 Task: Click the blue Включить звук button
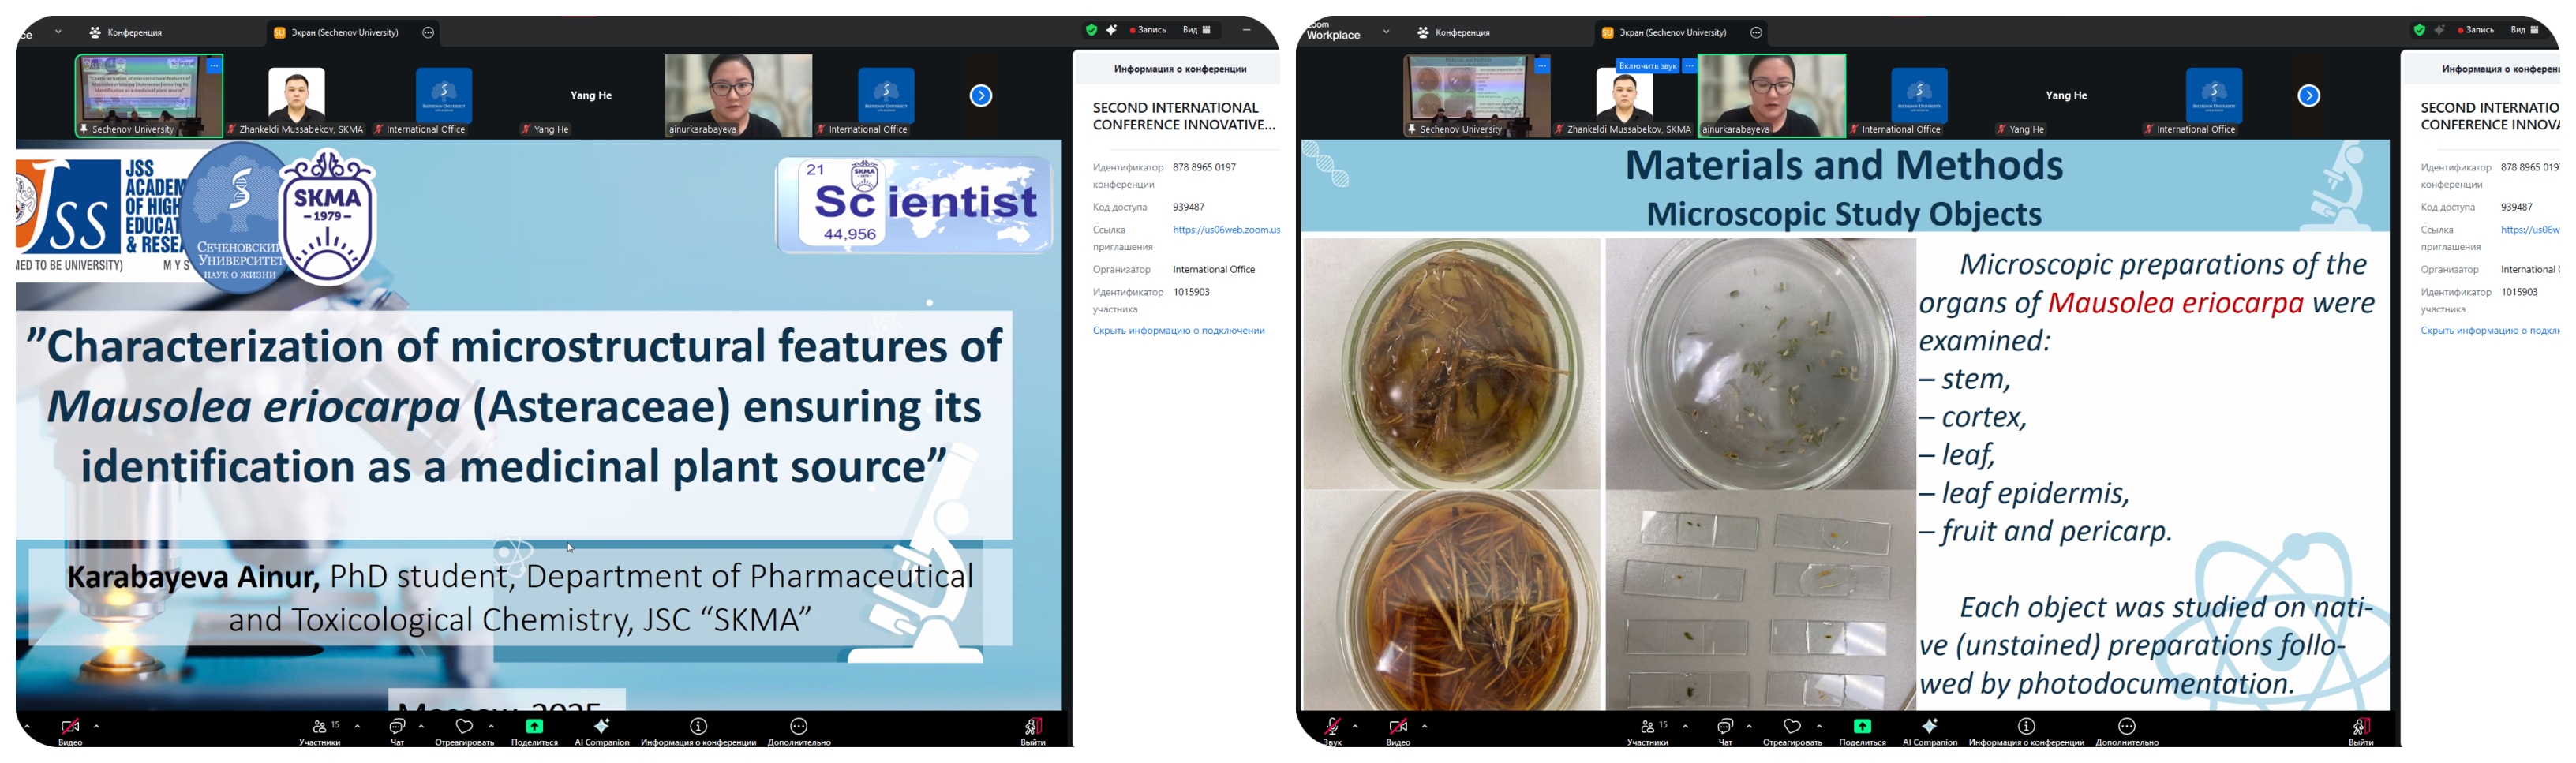(x=1647, y=66)
